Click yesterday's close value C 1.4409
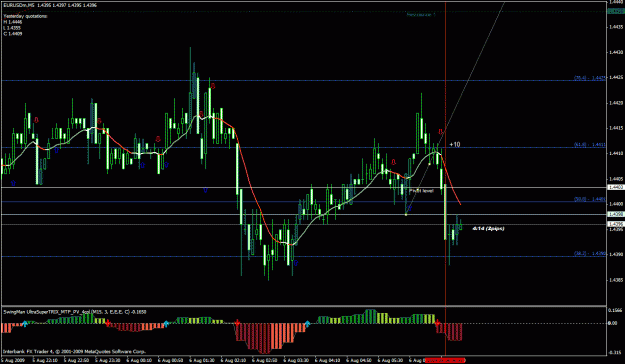 click(13, 34)
